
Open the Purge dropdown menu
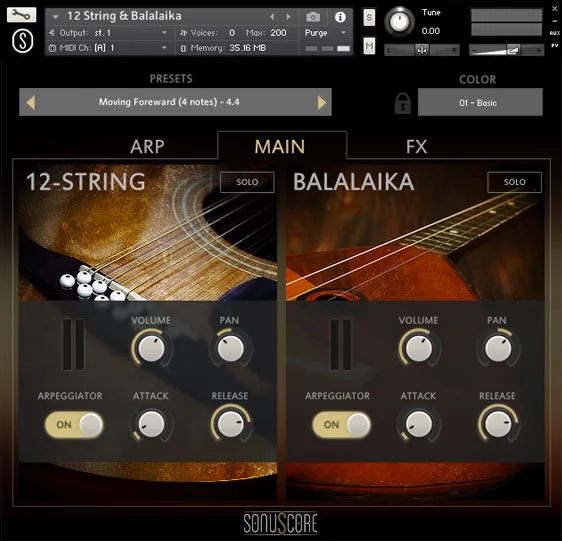click(x=325, y=33)
